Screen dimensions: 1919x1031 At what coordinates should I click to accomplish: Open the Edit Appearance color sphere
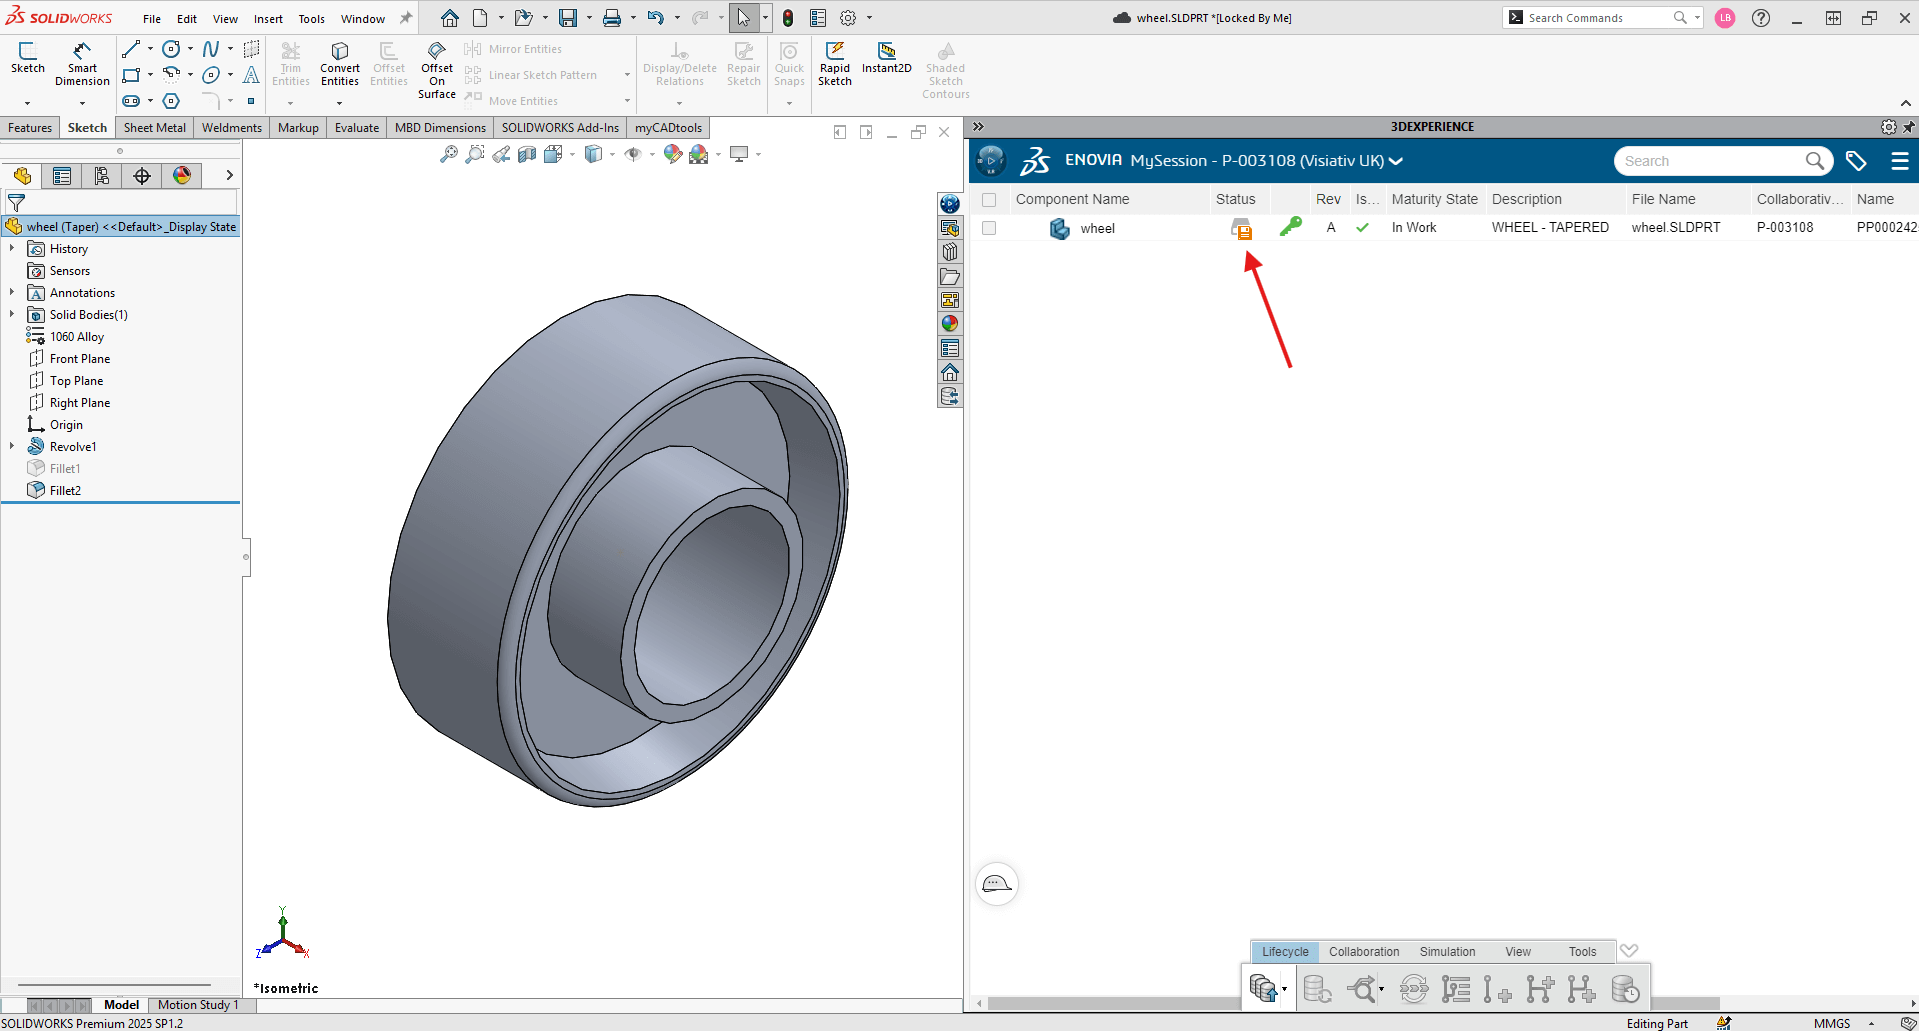pyautogui.click(x=672, y=154)
